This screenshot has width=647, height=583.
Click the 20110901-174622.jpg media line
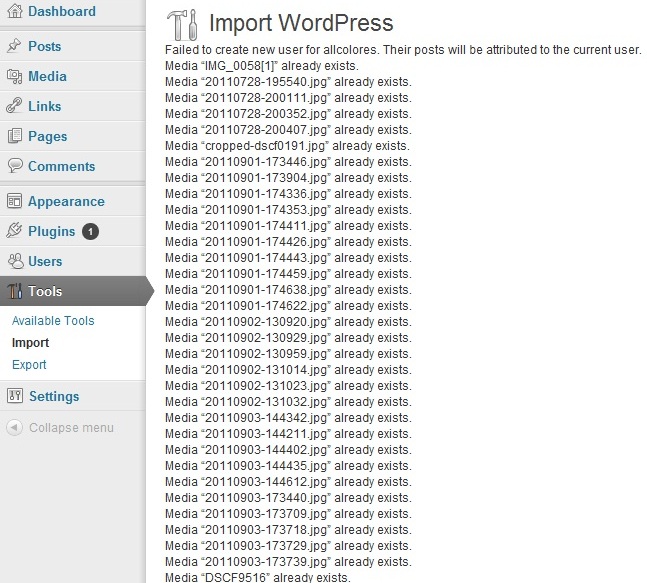tap(288, 306)
